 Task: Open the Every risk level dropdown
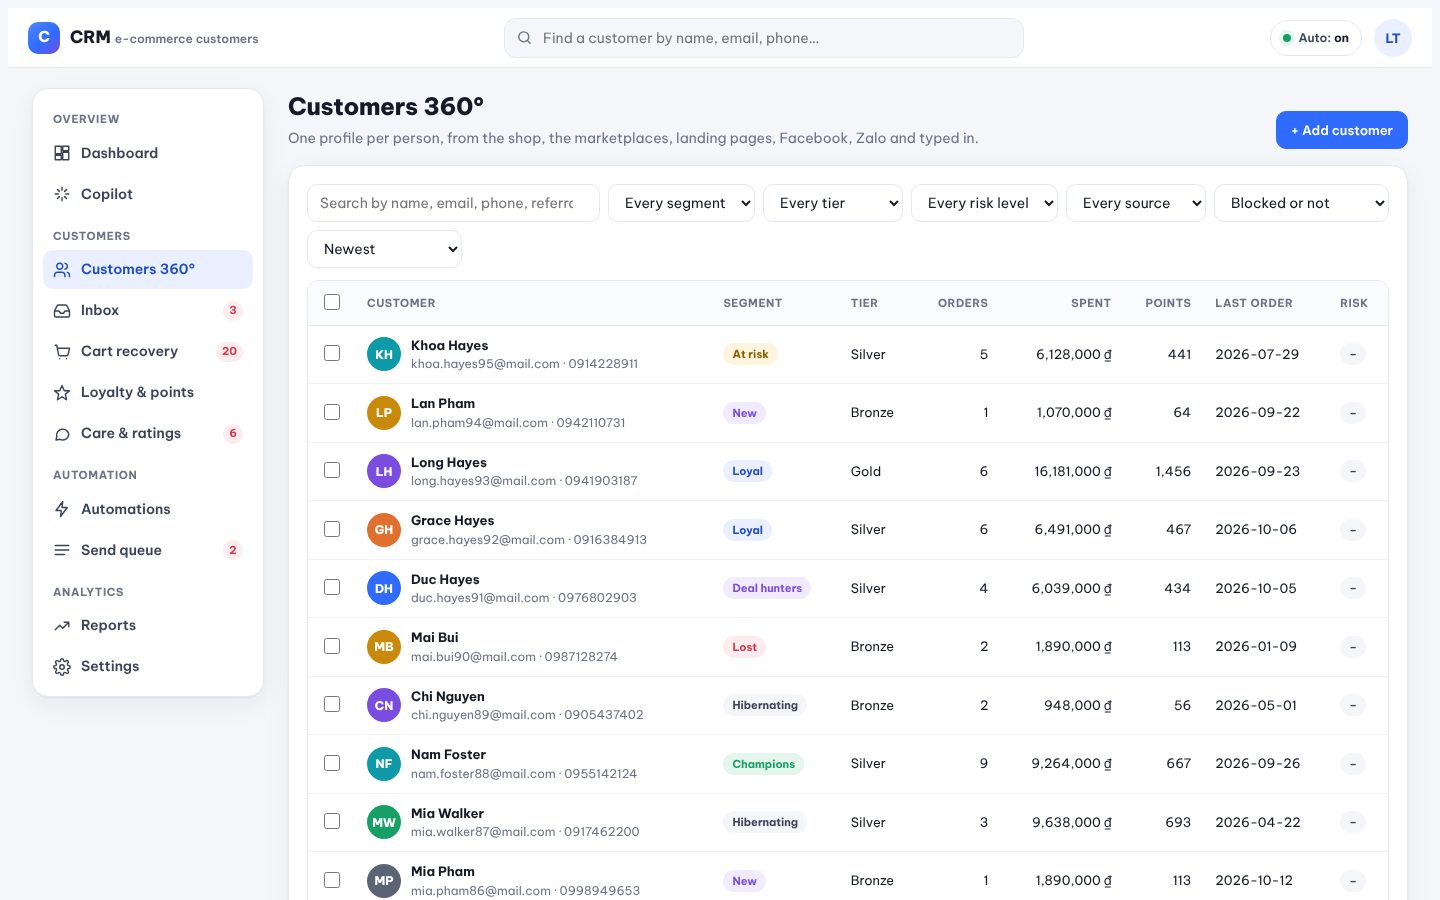tap(984, 203)
